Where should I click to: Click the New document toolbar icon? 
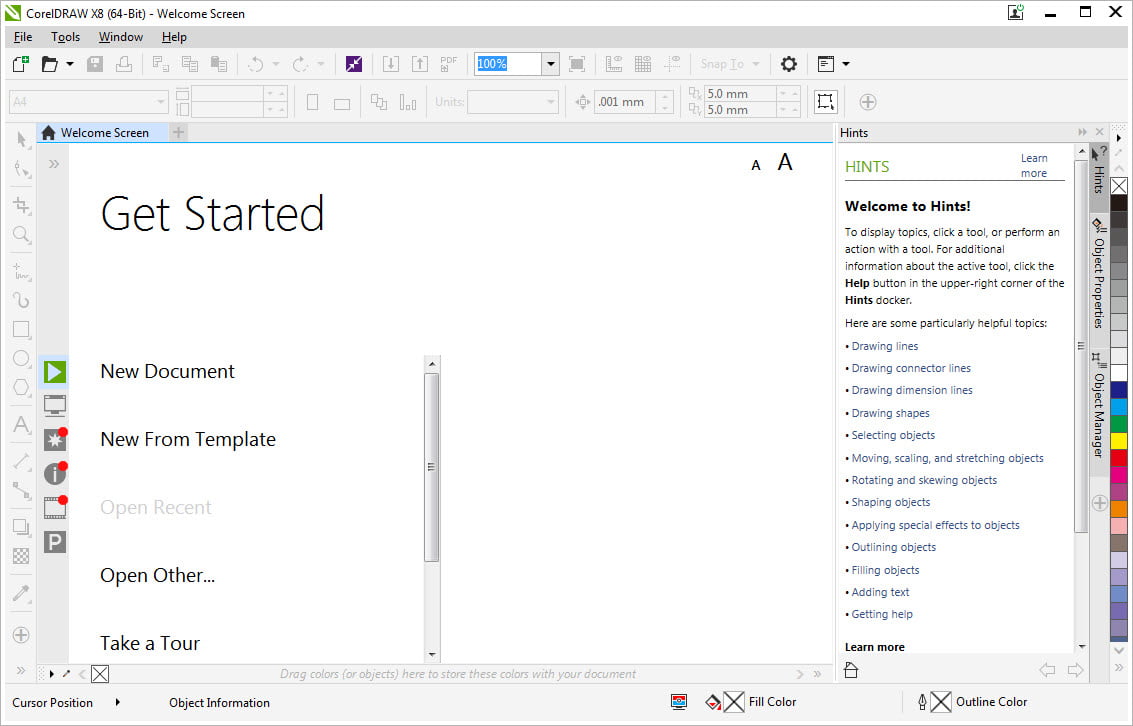point(21,64)
